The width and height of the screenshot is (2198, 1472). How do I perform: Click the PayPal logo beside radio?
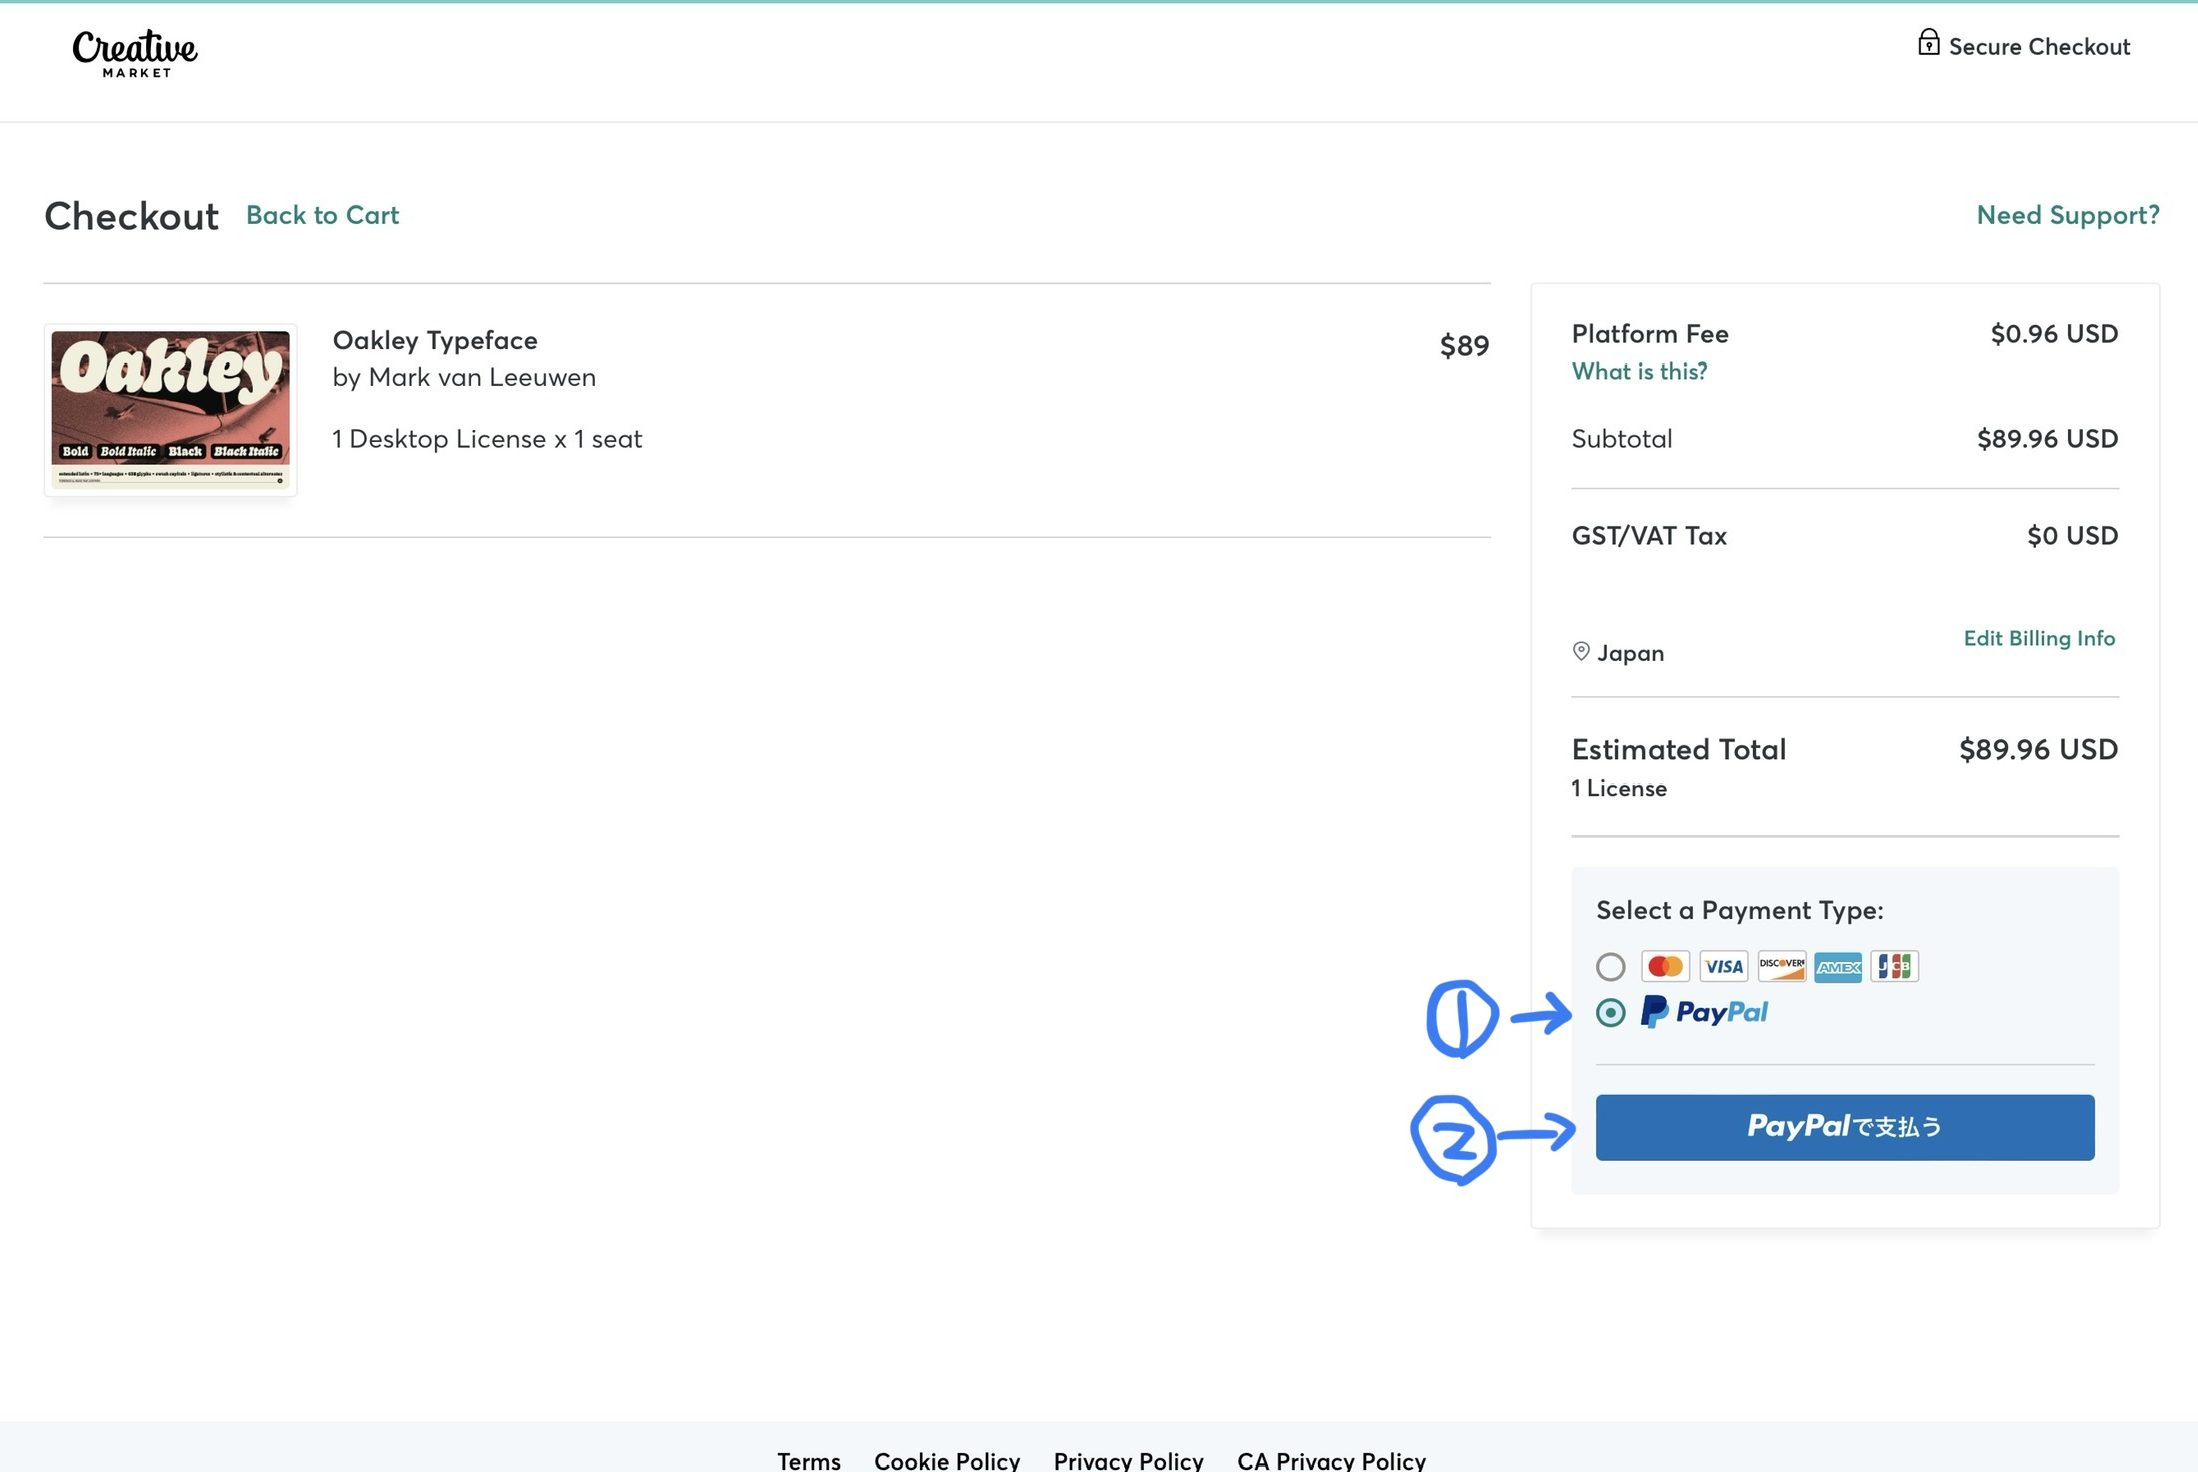click(1704, 1012)
